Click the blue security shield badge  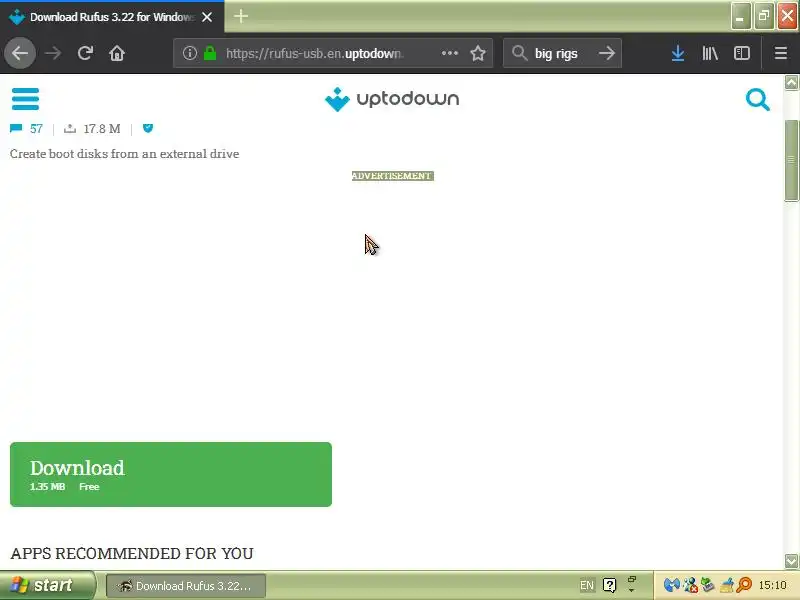[148, 128]
